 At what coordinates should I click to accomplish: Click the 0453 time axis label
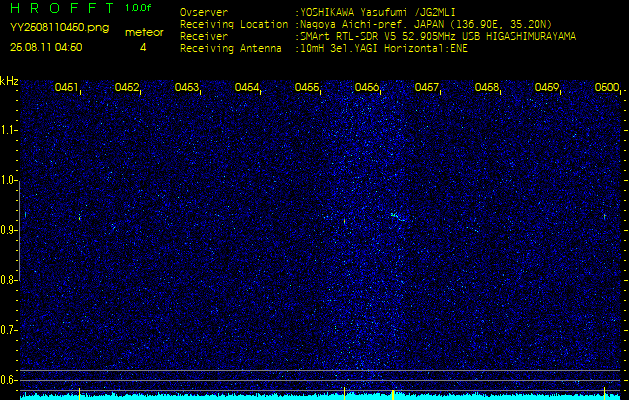tap(187, 87)
